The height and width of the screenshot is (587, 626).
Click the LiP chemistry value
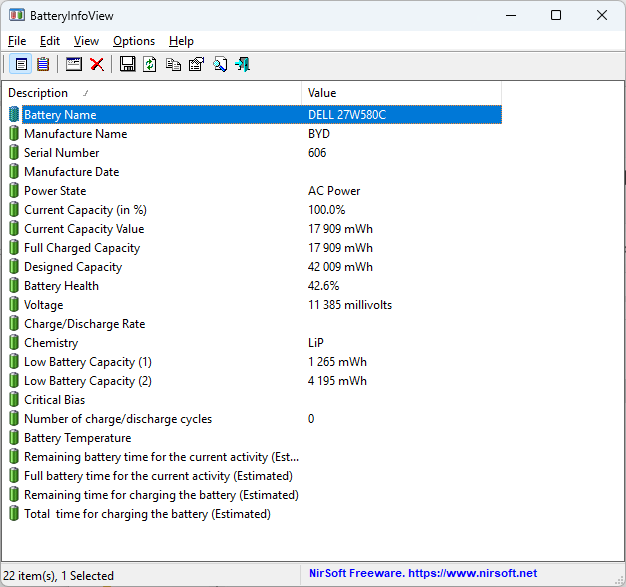click(316, 343)
